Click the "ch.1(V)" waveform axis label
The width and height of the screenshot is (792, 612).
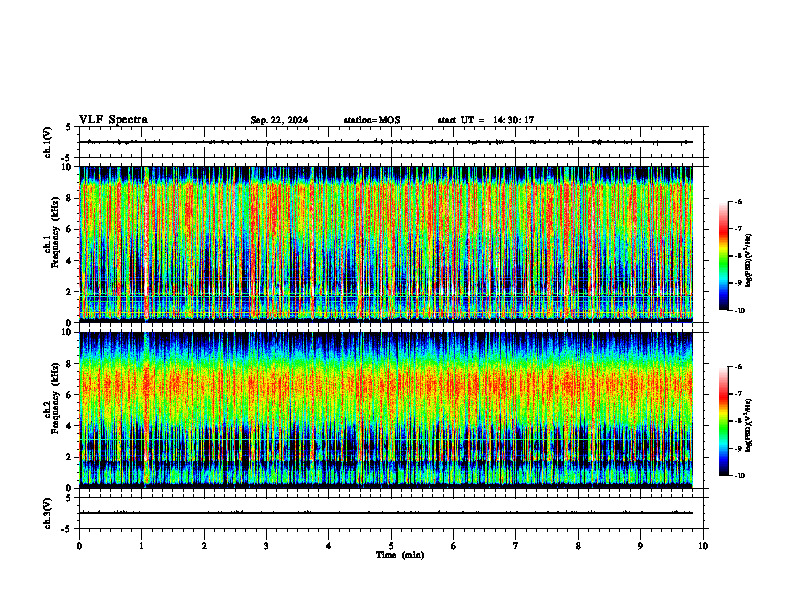[x=47, y=142]
